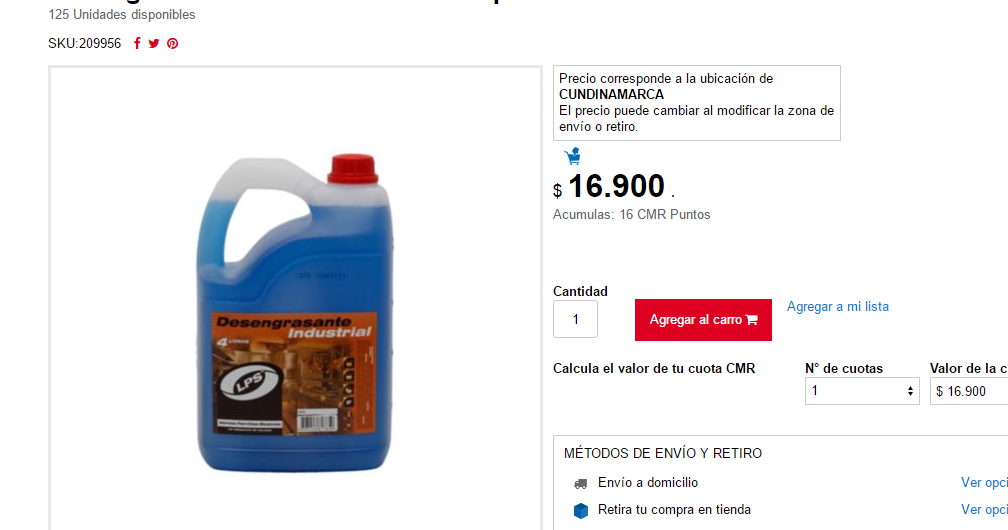Click the 16.900 price text
Image resolution: width=1008 pixels, height=530 pixels.
click(x=616, y=187)
